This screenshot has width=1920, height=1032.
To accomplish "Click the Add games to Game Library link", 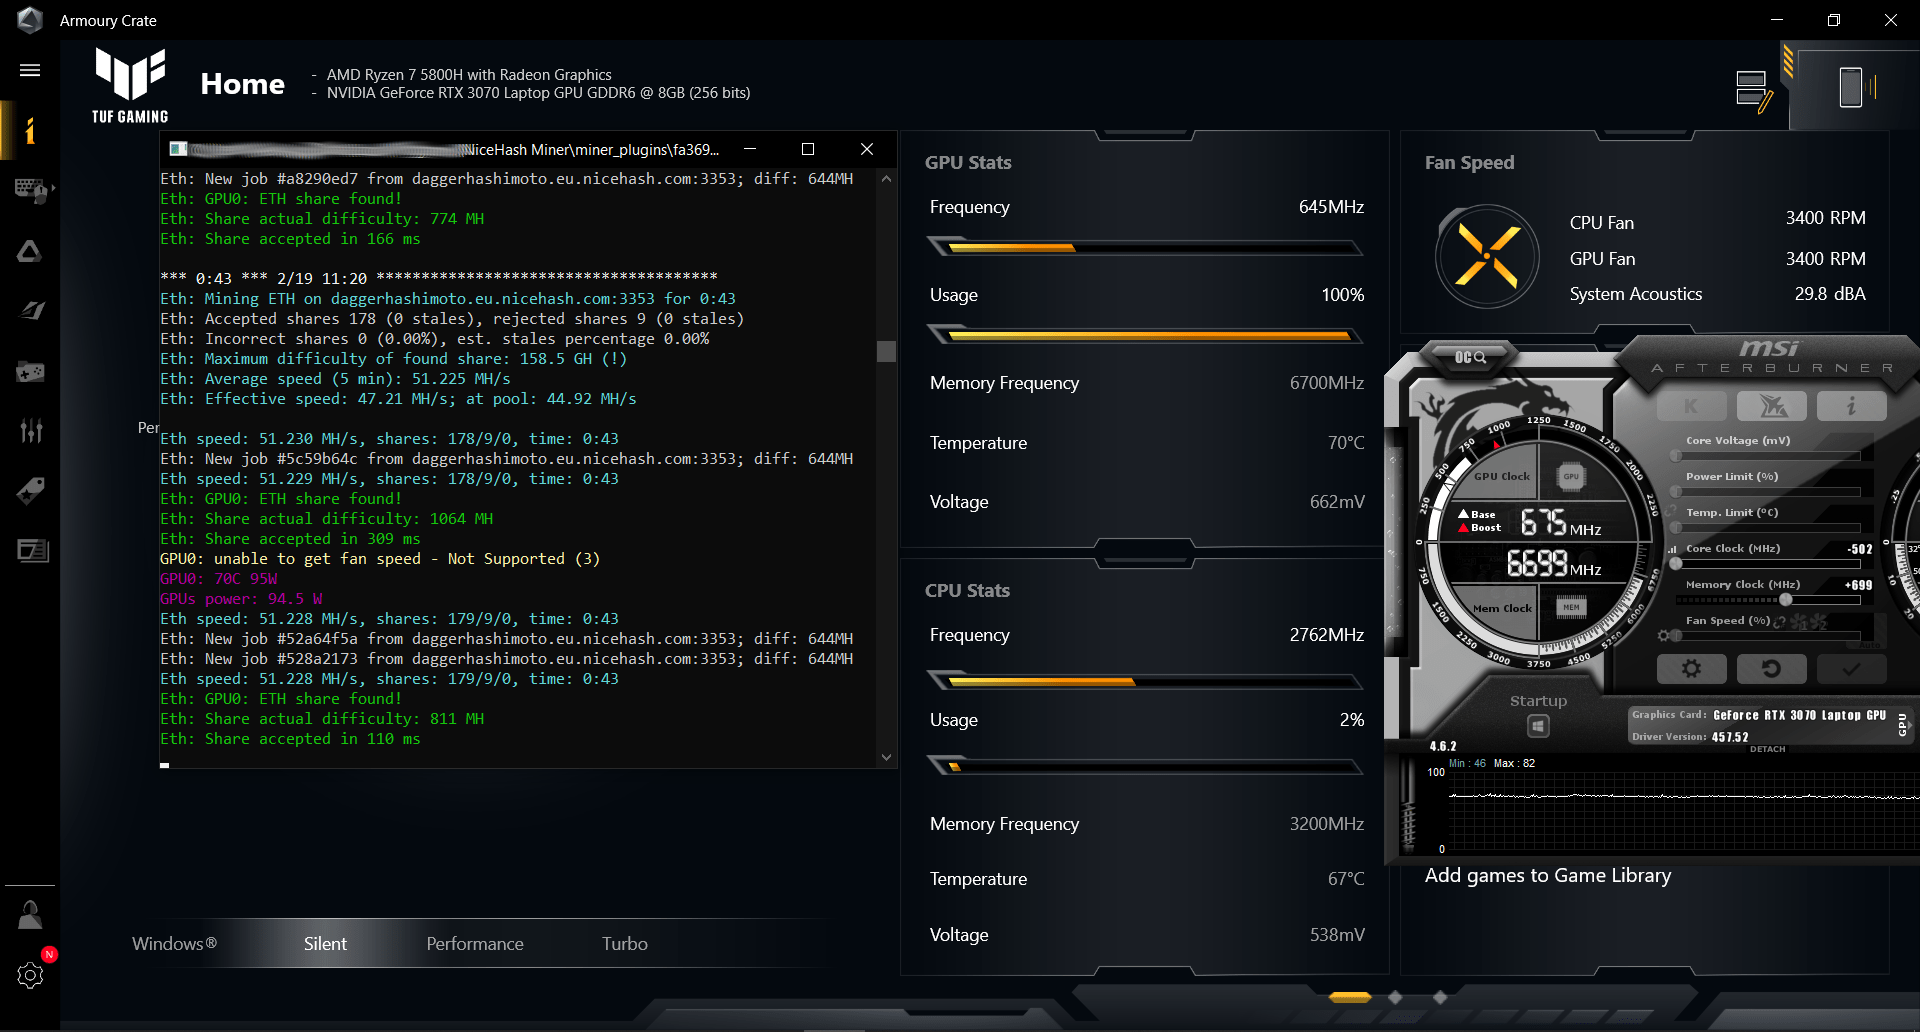I will coord(1548,875).
